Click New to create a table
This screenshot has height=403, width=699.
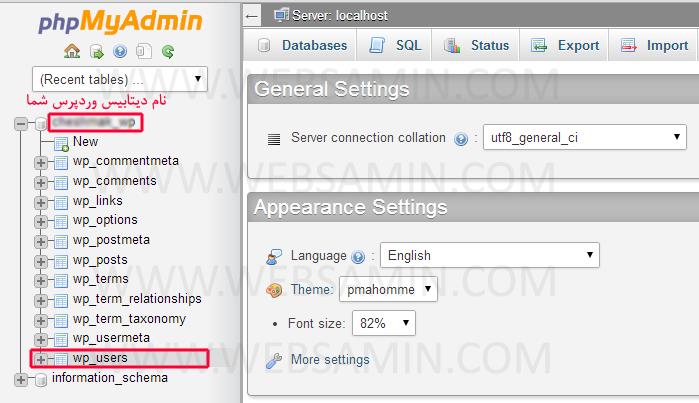(x=85, y=142)
